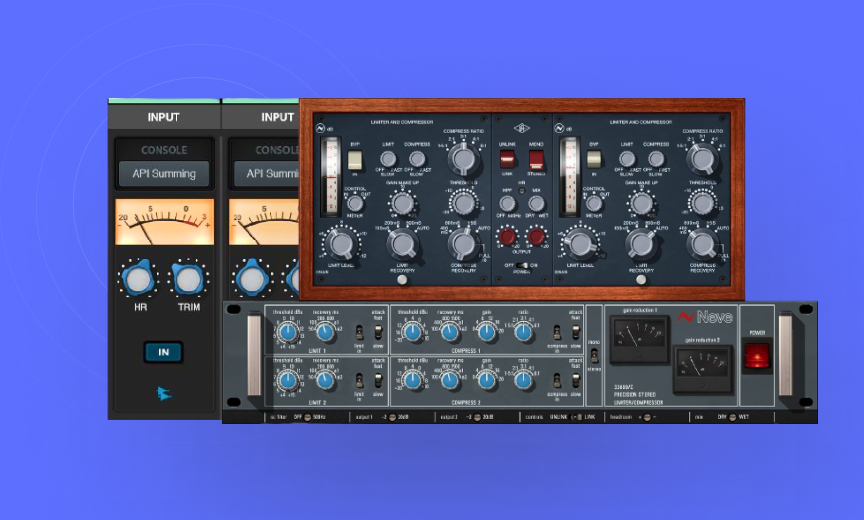Toggle the UNLINK/LINK red switch
The width and height of the screenshot is (864, 520).
(507, 160)
